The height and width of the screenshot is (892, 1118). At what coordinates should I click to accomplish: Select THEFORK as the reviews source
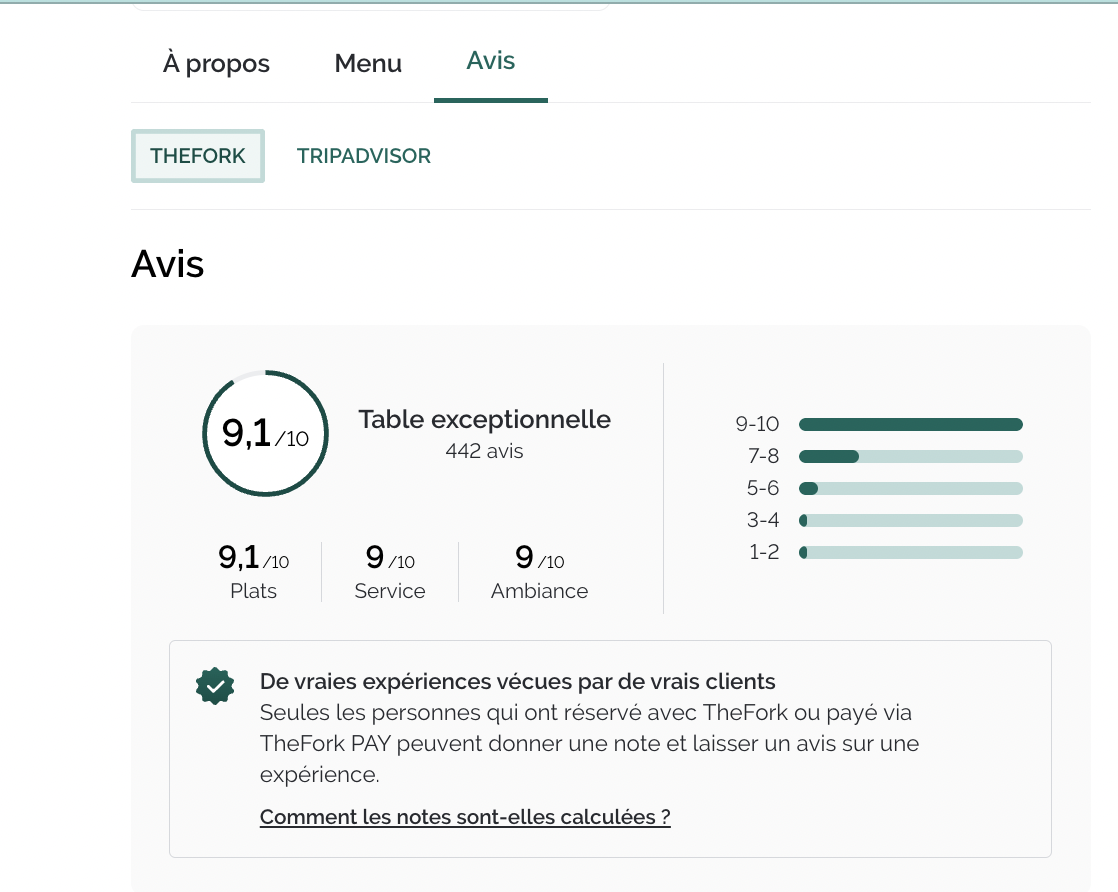(198, 156)
